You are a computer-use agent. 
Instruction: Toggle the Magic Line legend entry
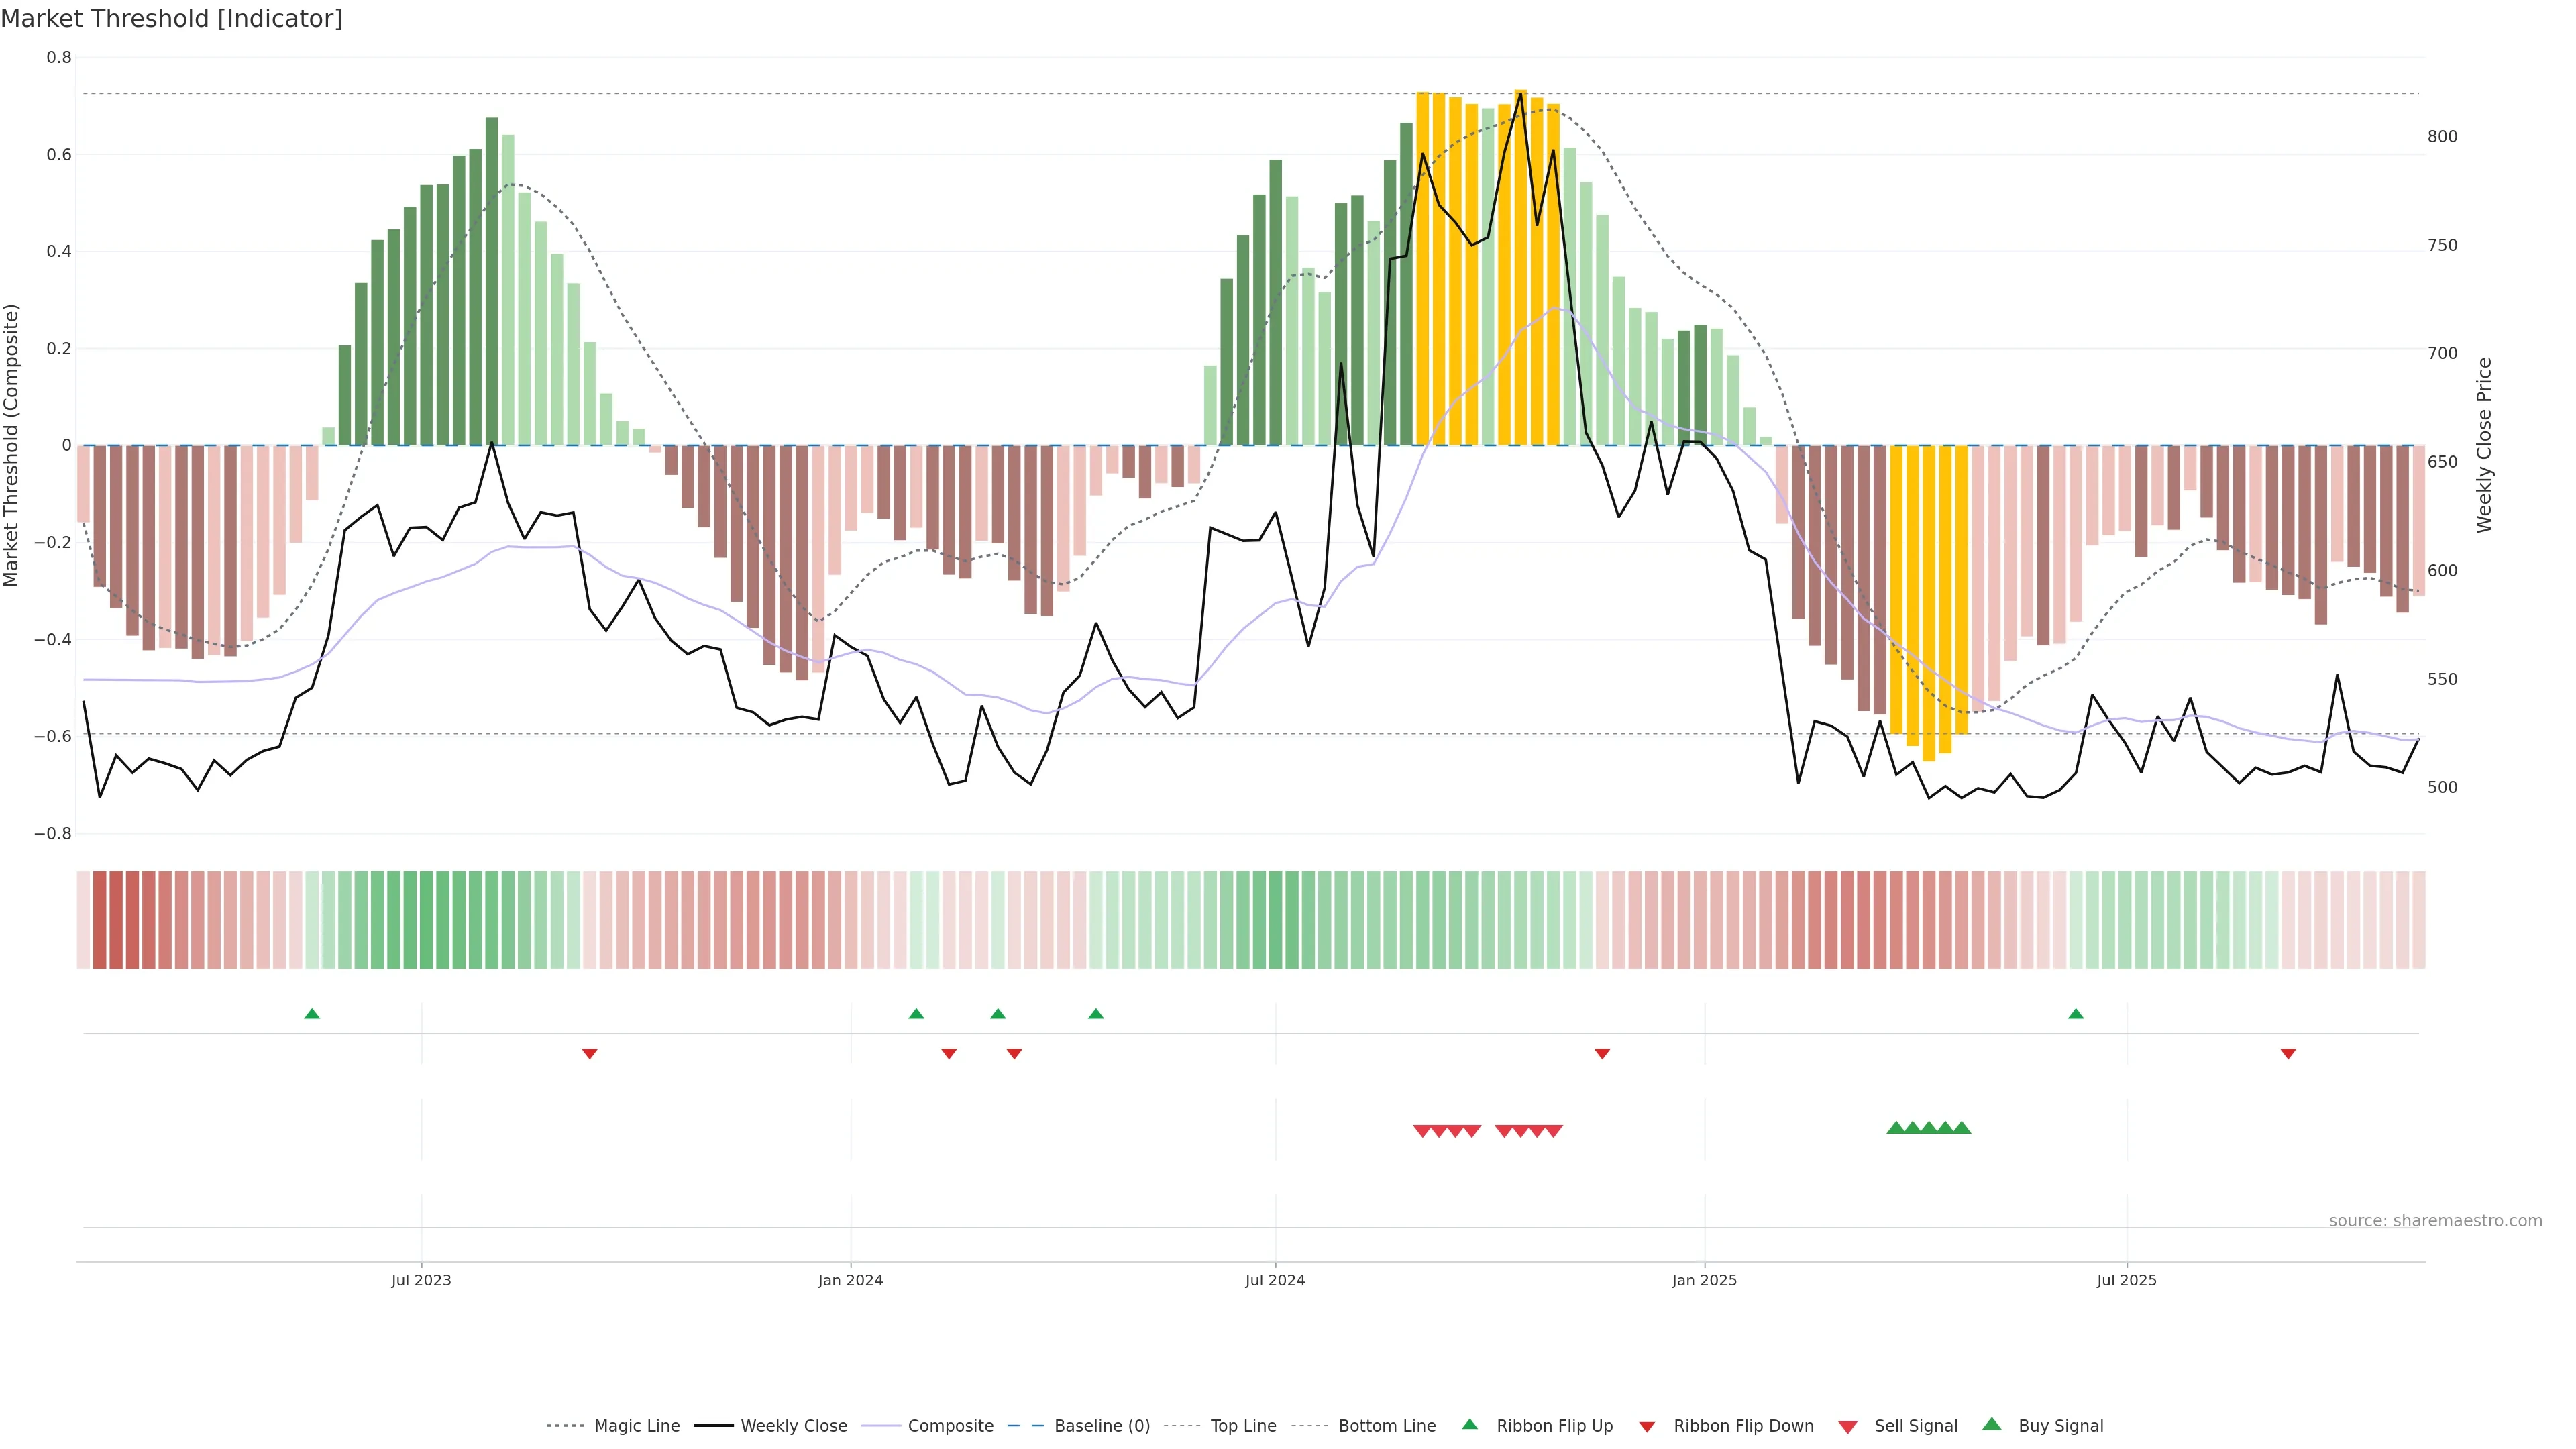click(x=636, y=1426)
